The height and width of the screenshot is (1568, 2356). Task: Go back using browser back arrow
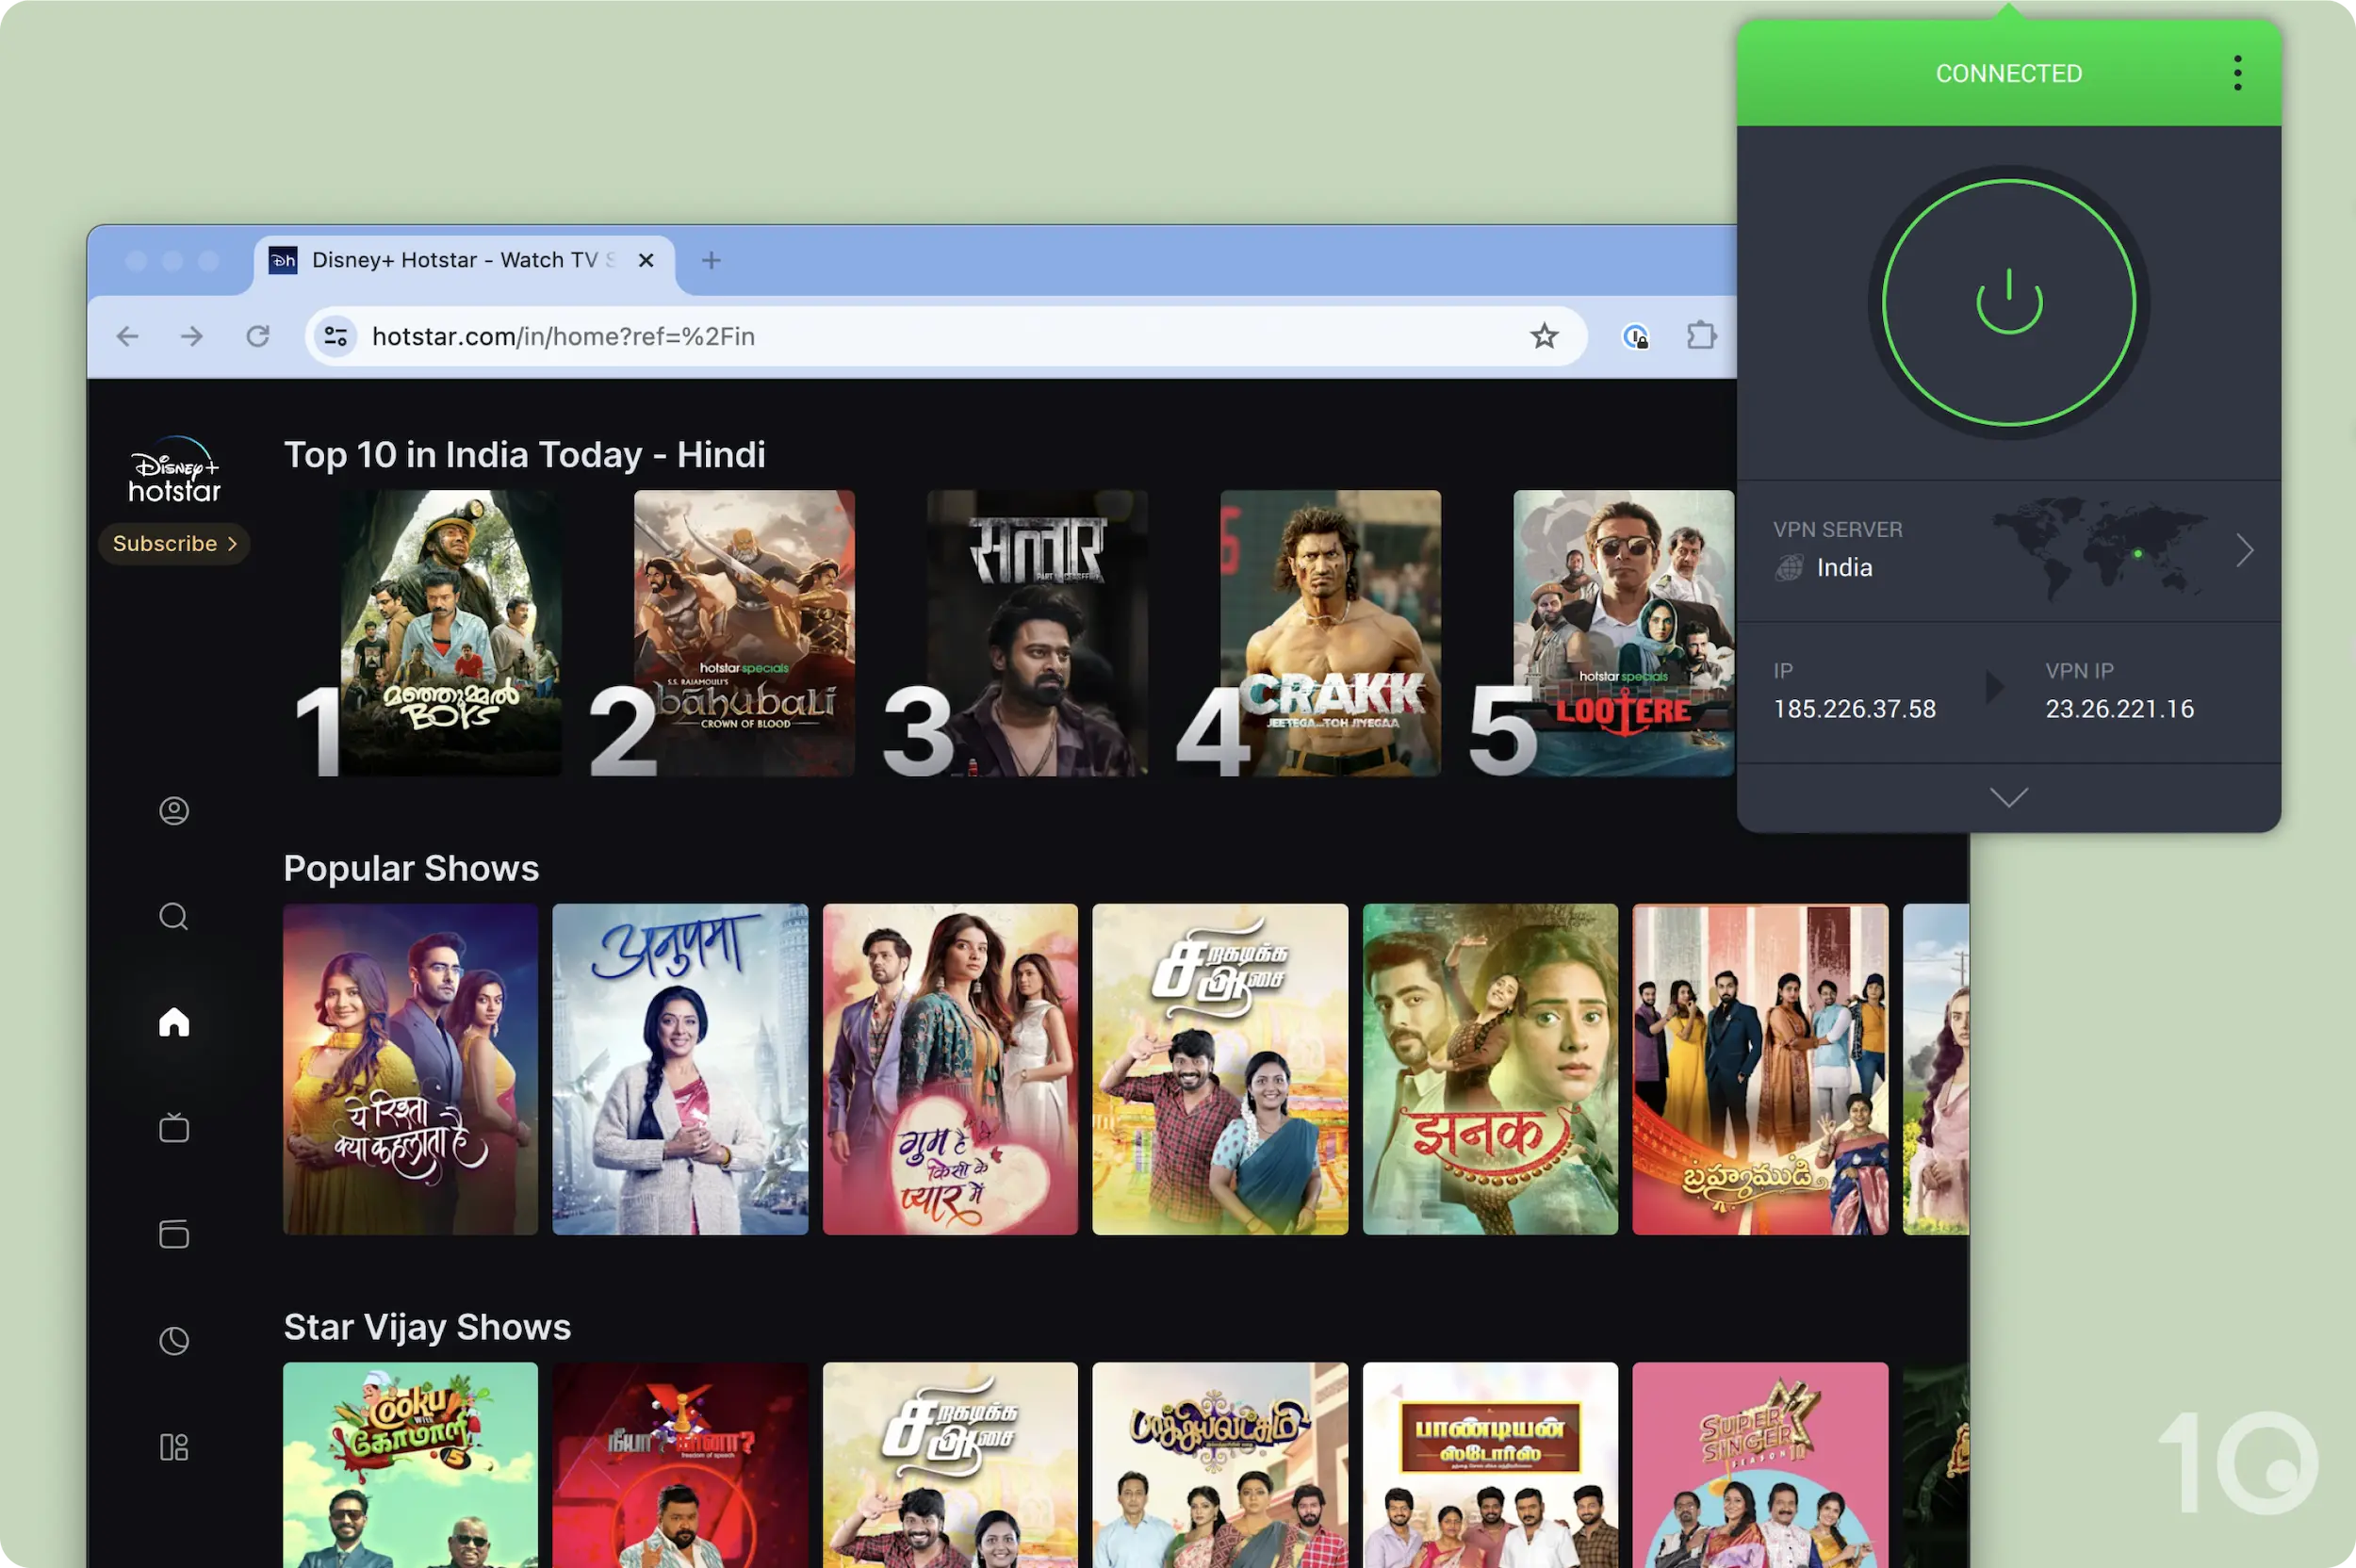point(127,336)
